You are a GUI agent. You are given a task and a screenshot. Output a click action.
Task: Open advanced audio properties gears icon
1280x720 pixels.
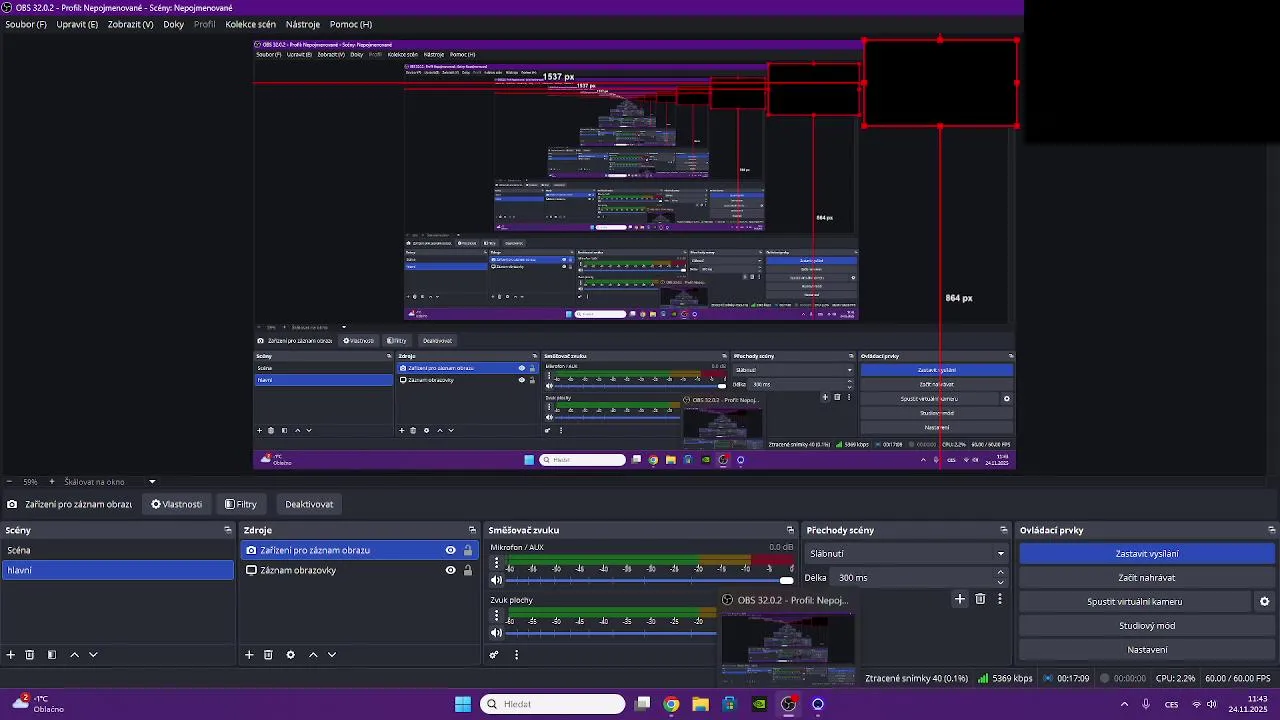tap(494, 655)
